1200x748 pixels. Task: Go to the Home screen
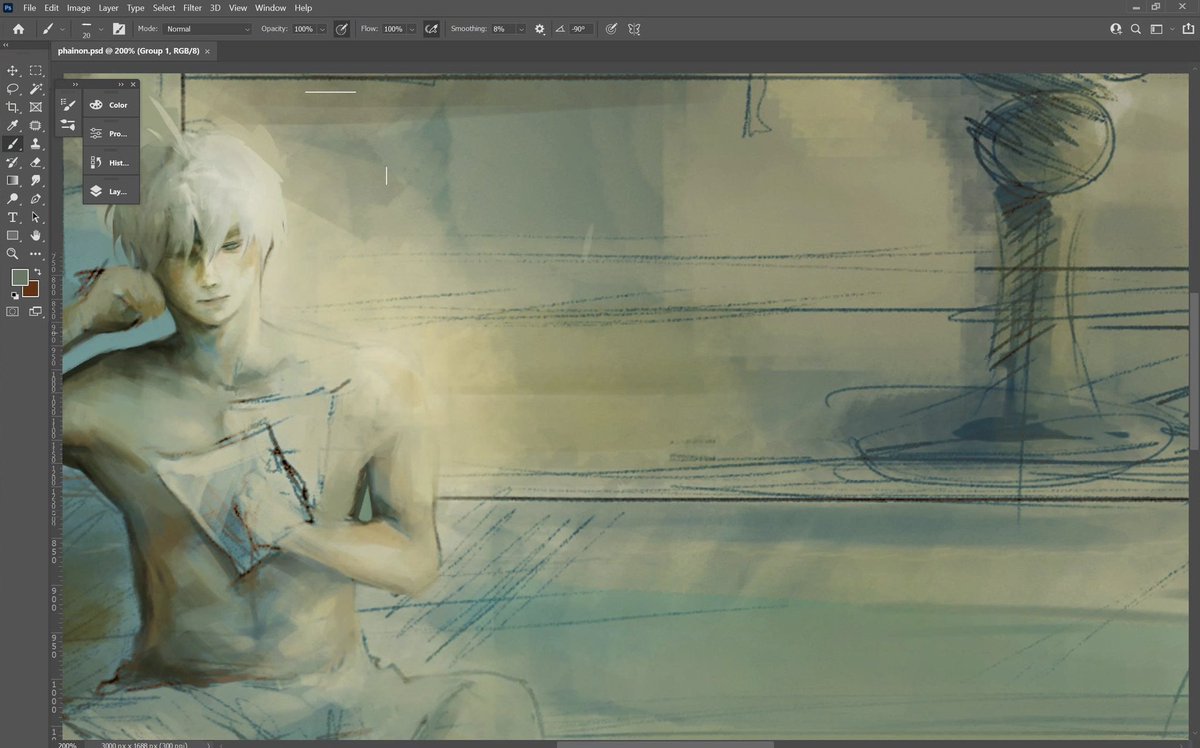coord(18,29)
